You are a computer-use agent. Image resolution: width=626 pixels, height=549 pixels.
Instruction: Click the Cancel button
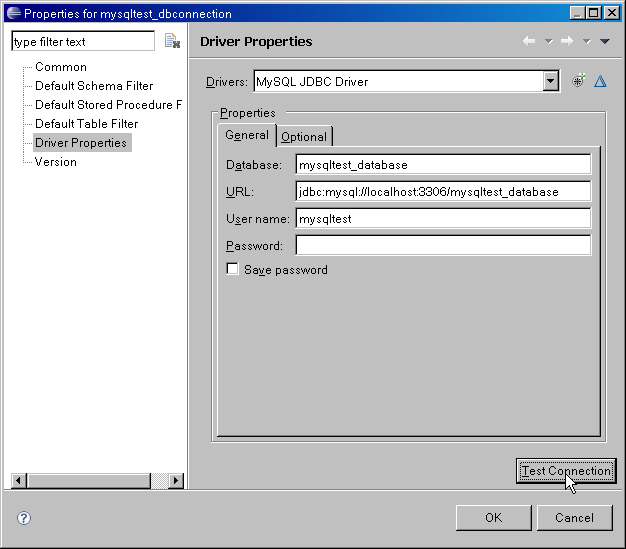[x=574, y=517]
